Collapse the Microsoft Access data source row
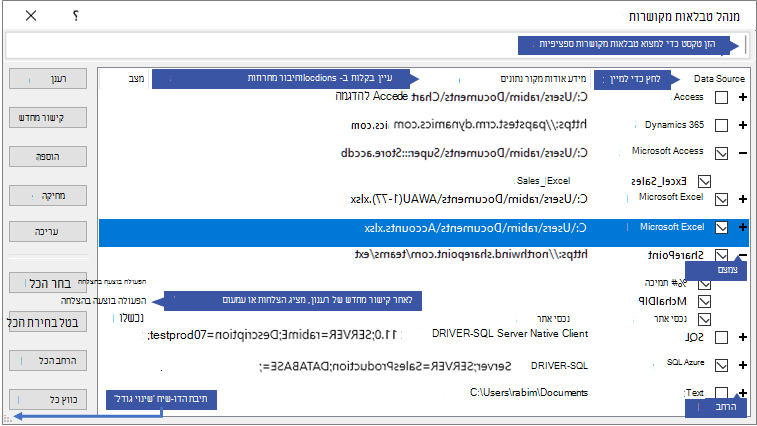757x426 pixels. (743, 154)
